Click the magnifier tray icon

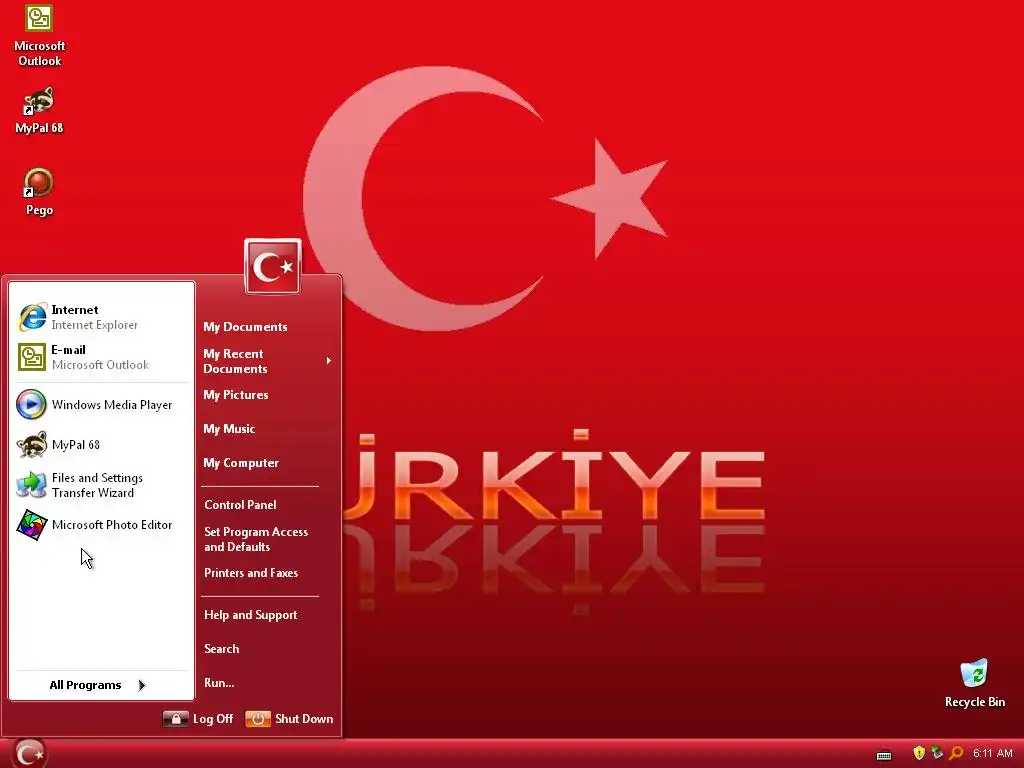pyautogui.click(x=956, y=753)
